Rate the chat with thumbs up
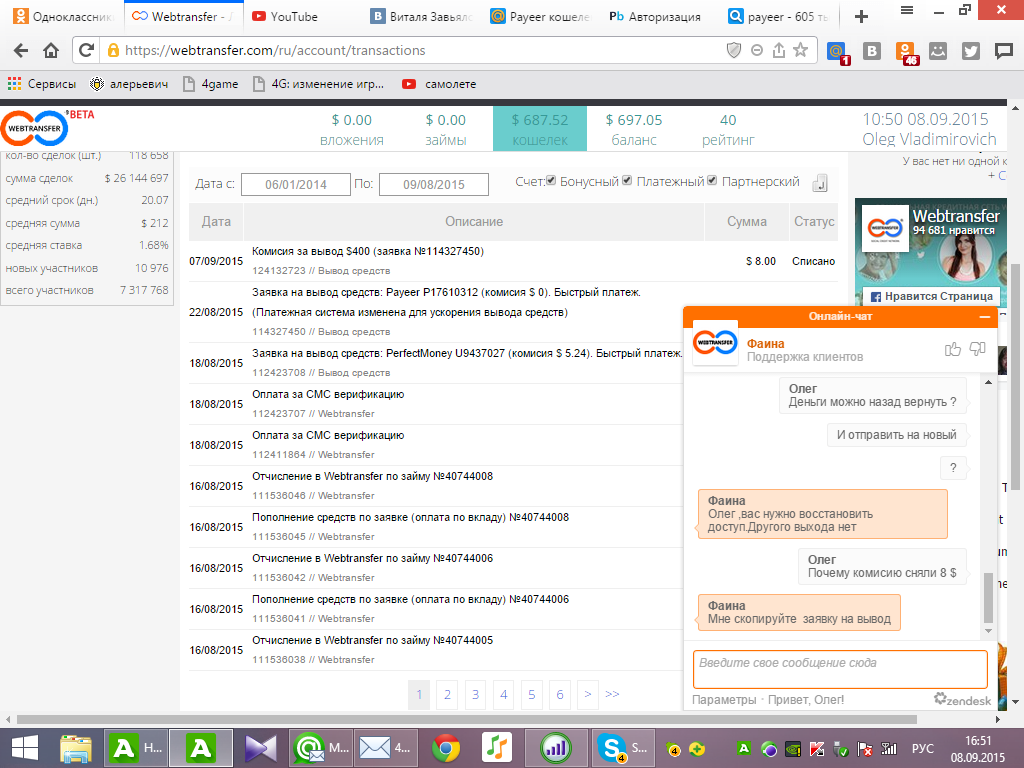The width and height of the screenshot is (1024, 768). (x=953, y=349)
